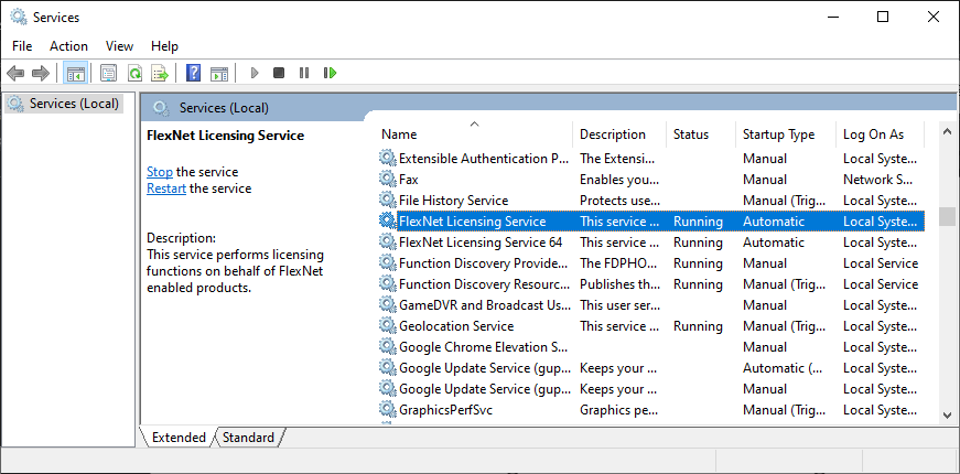
Task: Click Running status of Geolocation Service
Action: (x=698, y=326)
